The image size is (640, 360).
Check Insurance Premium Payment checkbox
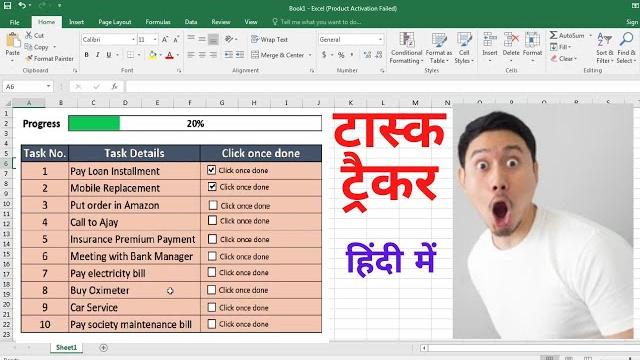[x=212, y=239]
